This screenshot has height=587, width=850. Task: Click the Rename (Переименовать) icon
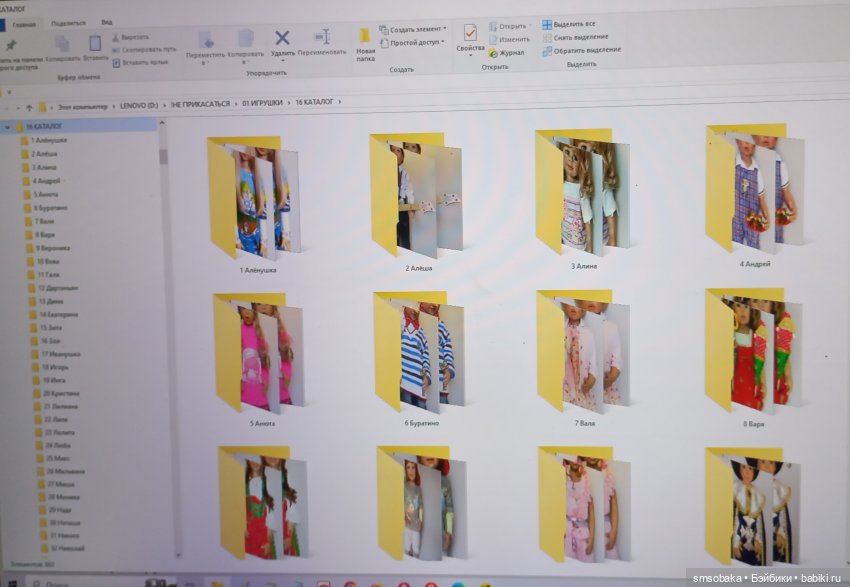[x=322, y=38]
